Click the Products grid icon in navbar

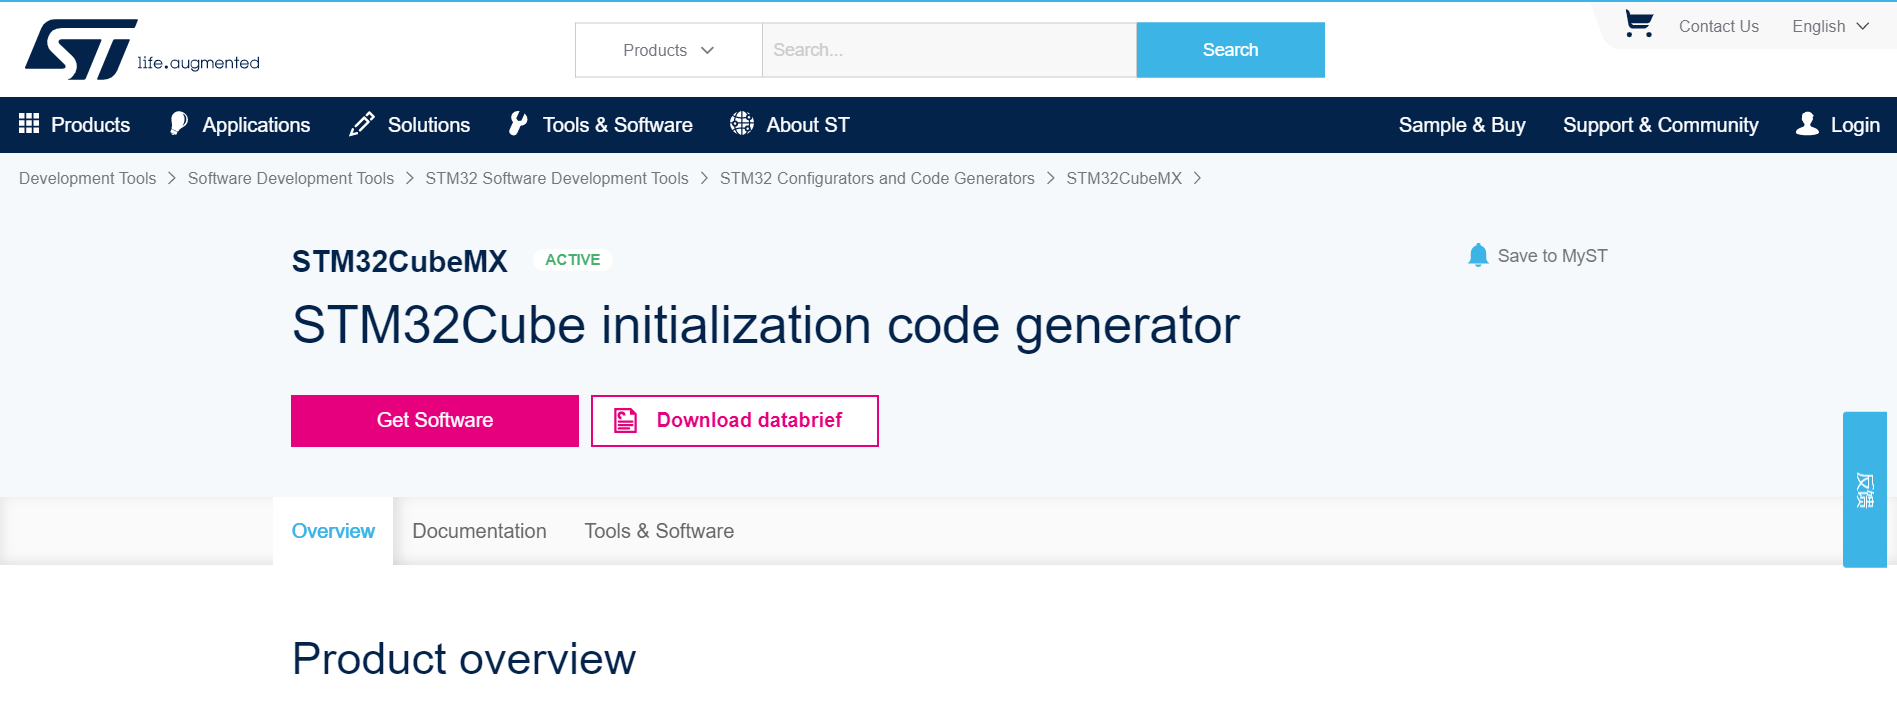(x=29, y=123)
